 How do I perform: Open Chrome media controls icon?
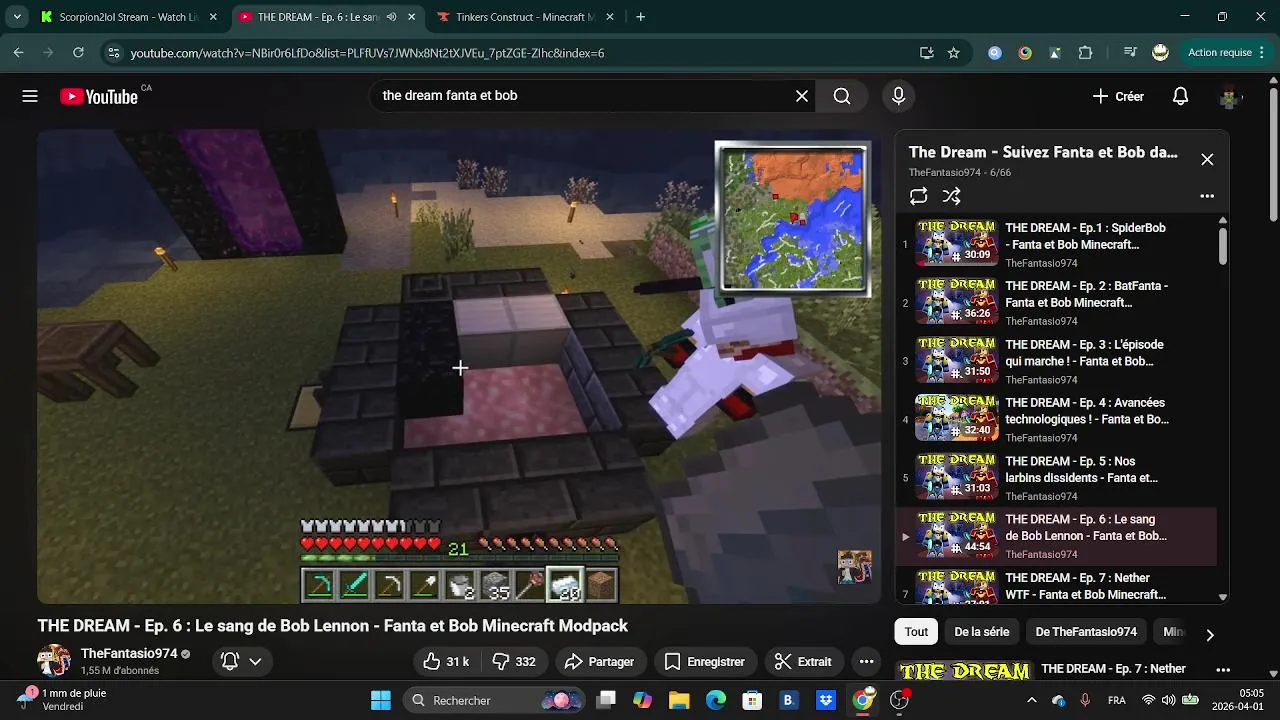[x=1130, y=53]
